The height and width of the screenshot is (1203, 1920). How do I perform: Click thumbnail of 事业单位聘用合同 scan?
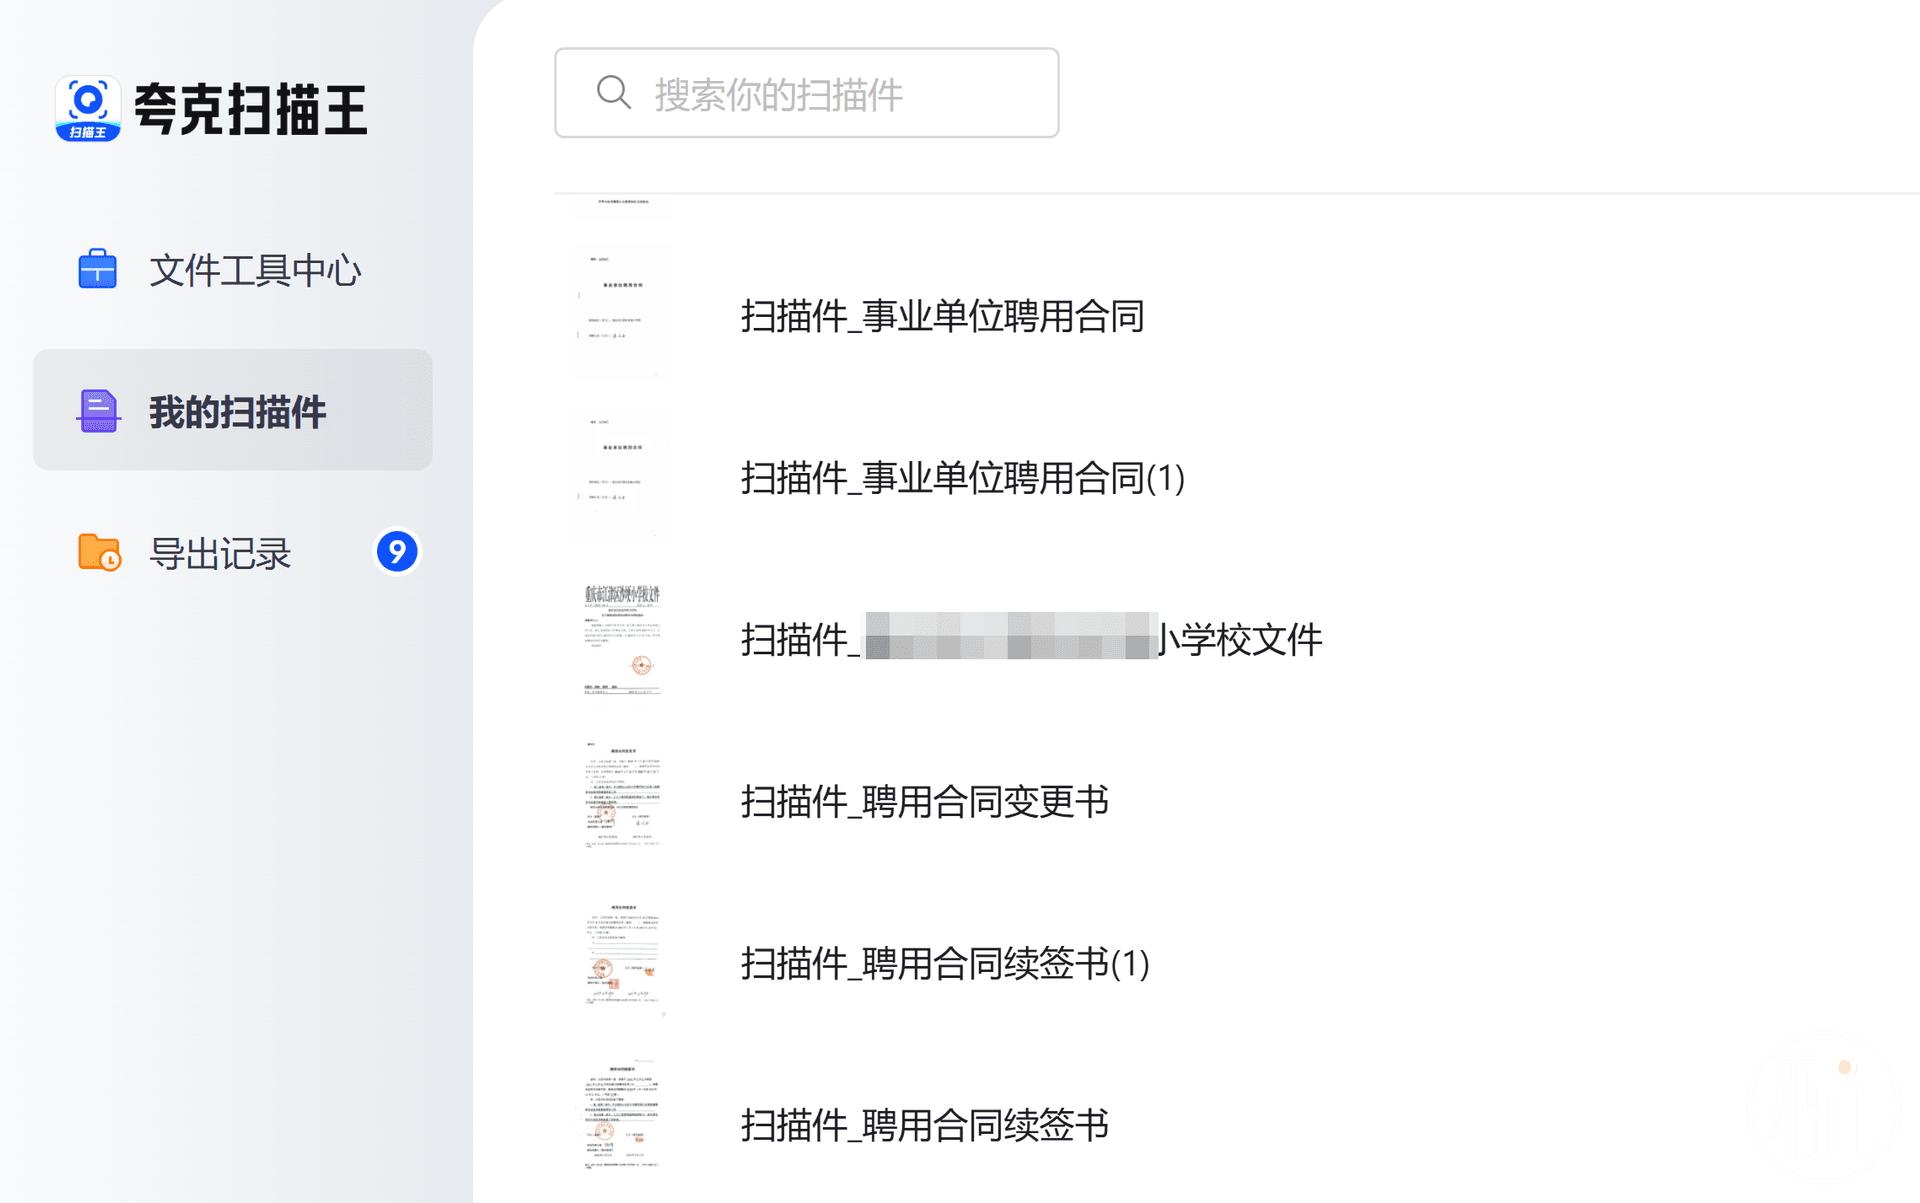622,312
